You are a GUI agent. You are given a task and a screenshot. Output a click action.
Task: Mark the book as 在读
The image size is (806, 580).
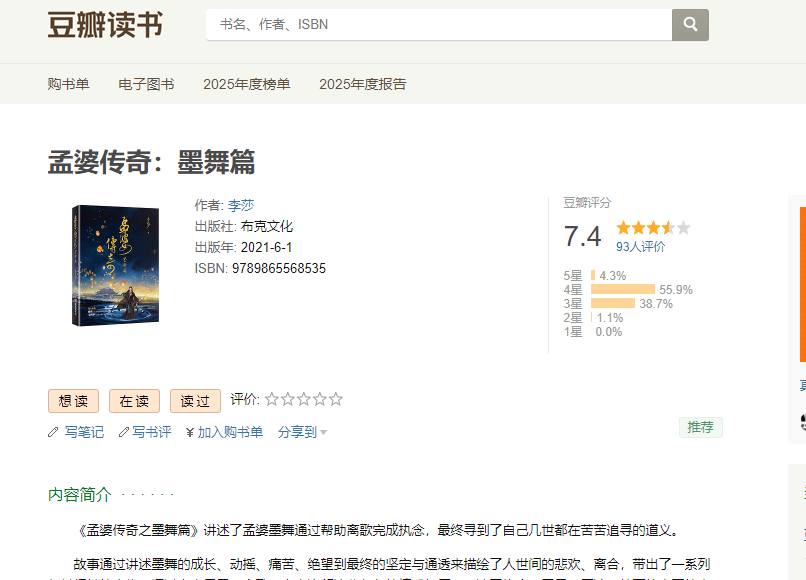(134, 401)
